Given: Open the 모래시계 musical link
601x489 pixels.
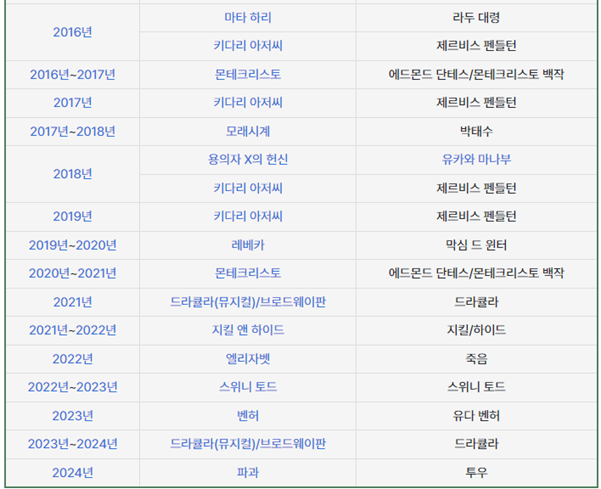Looking at the screenshot, I should point(248,131).
